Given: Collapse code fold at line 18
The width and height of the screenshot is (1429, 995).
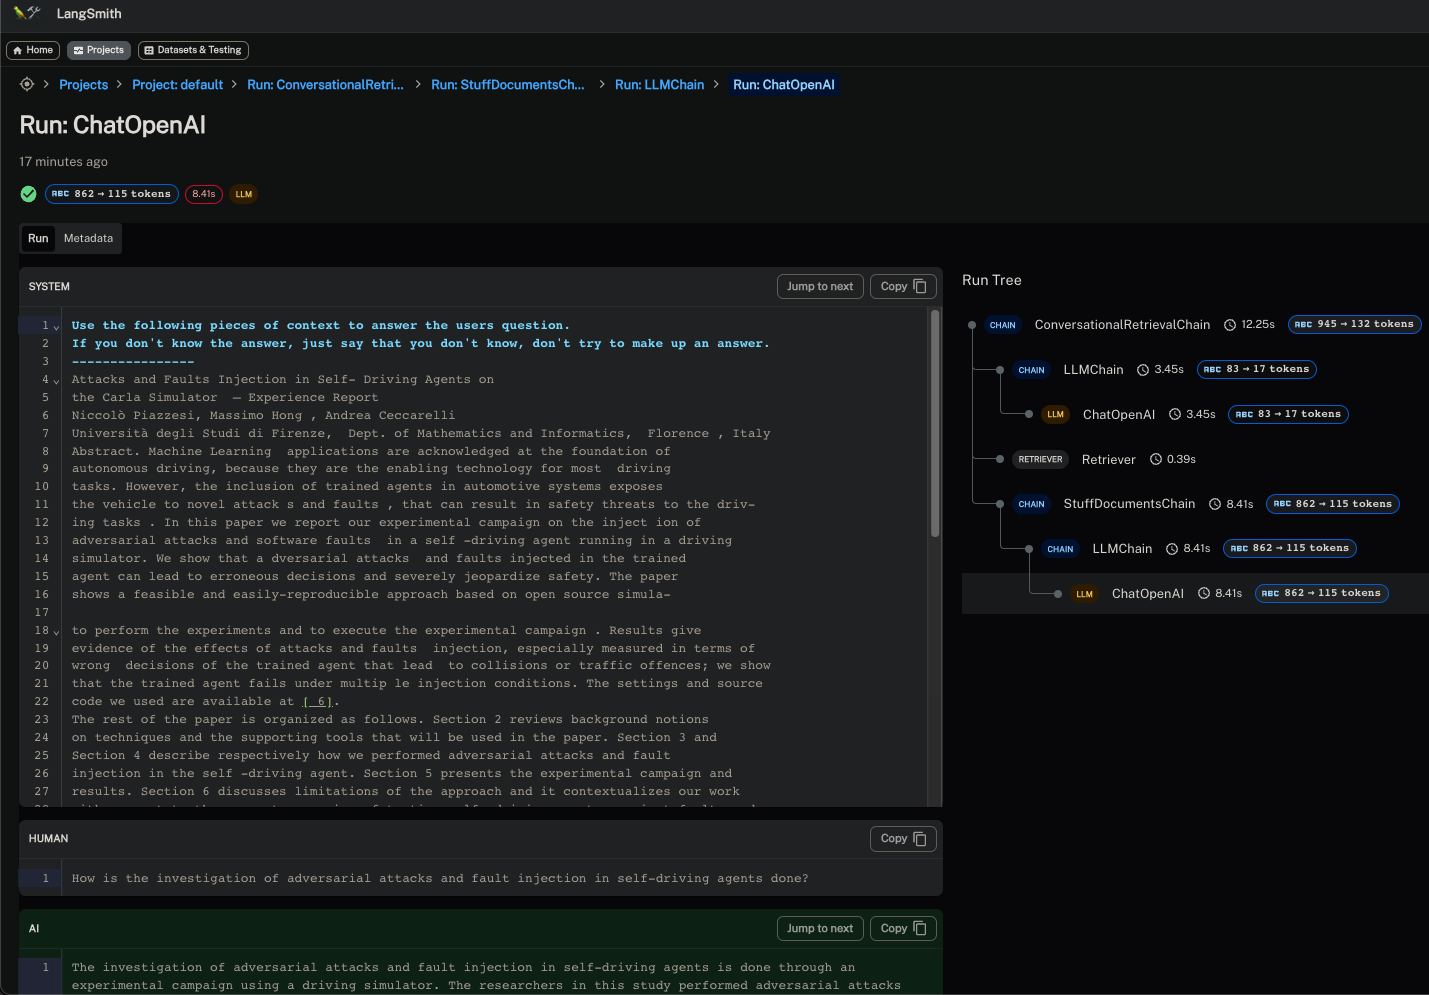Looking at the screenshot, I should 56,632.
